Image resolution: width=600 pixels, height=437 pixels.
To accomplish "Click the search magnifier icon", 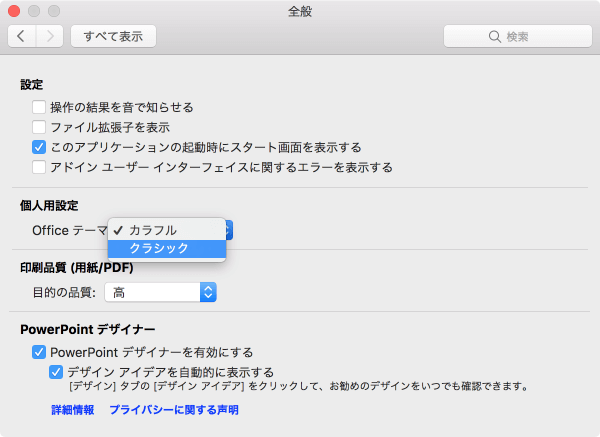I will click(494, 37).
